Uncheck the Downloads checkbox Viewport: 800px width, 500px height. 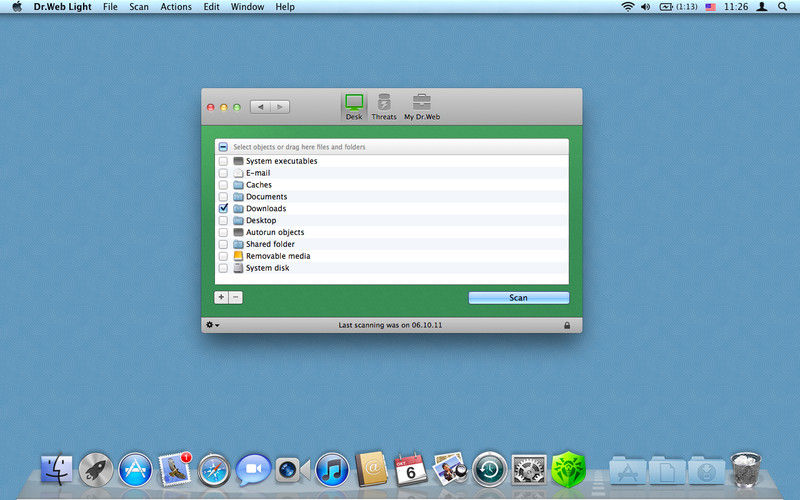point(223,209)
